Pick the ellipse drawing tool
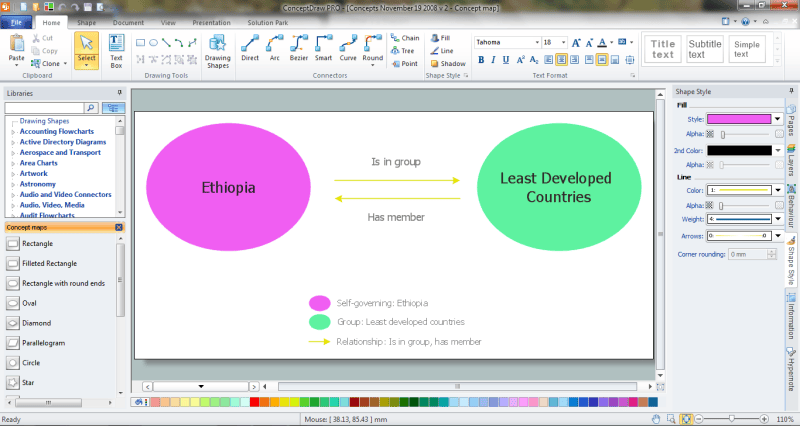Image resolution: width=800 pixels, height=426 pixels. coord(153,43)
